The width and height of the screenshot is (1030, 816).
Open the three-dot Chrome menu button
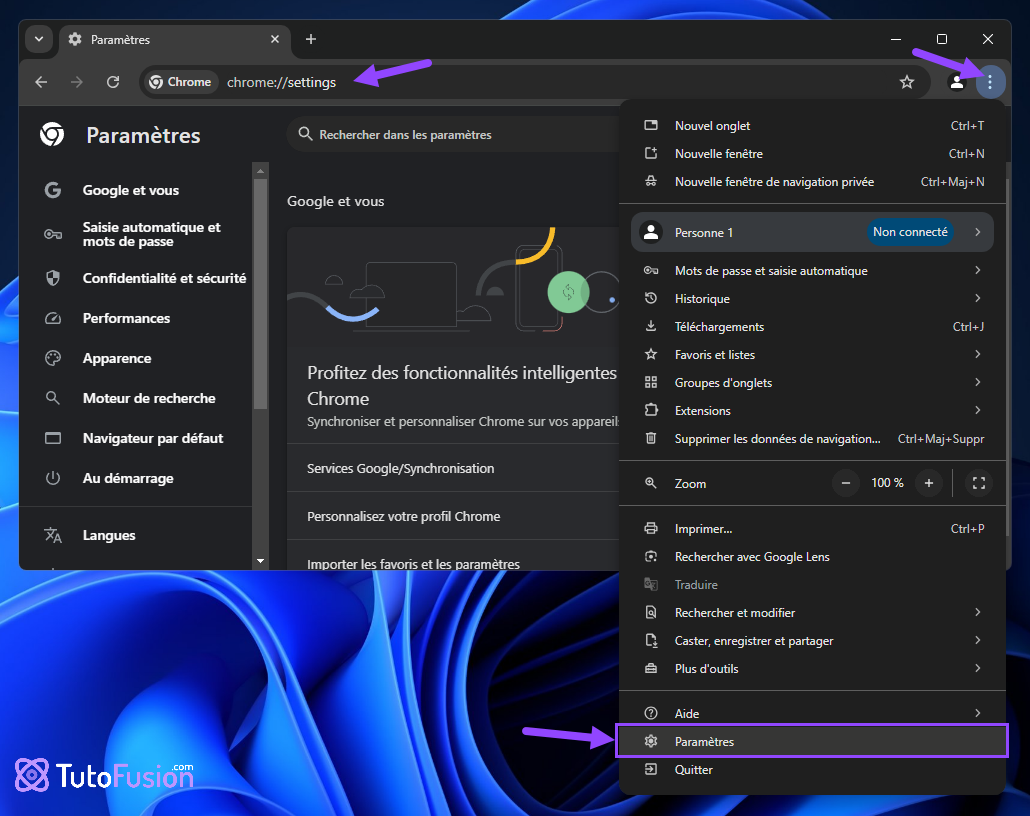(x=989, y=82)
